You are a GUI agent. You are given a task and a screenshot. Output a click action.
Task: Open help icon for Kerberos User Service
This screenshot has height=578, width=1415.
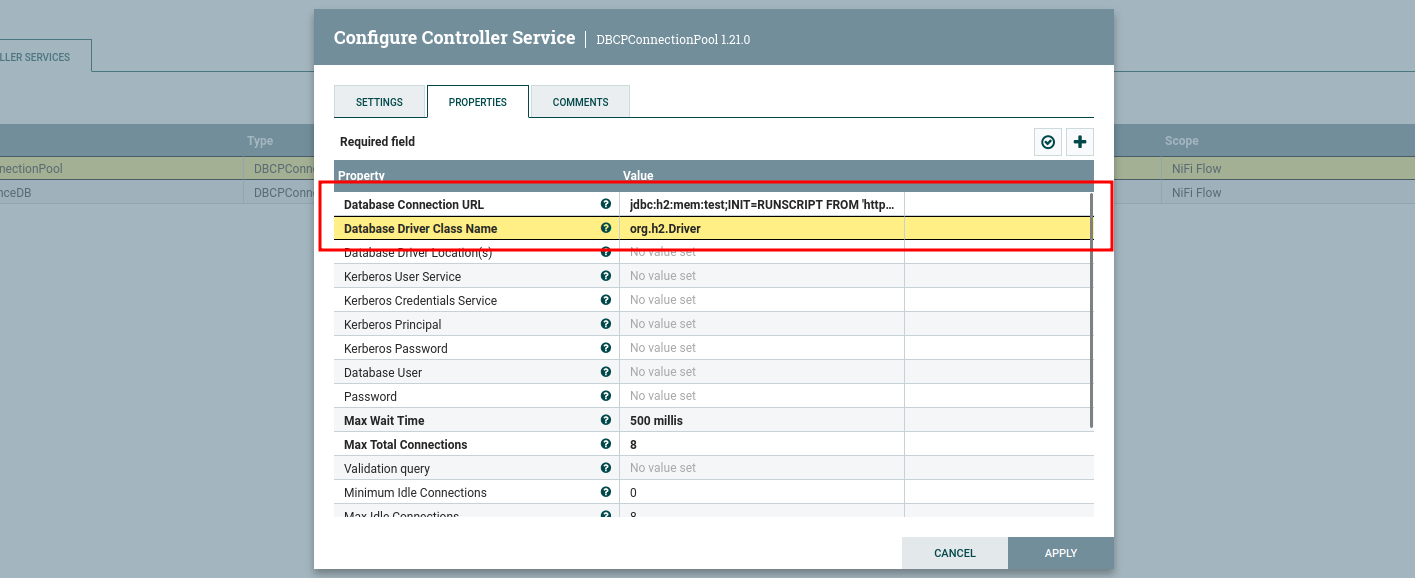[x=606, y=276]
